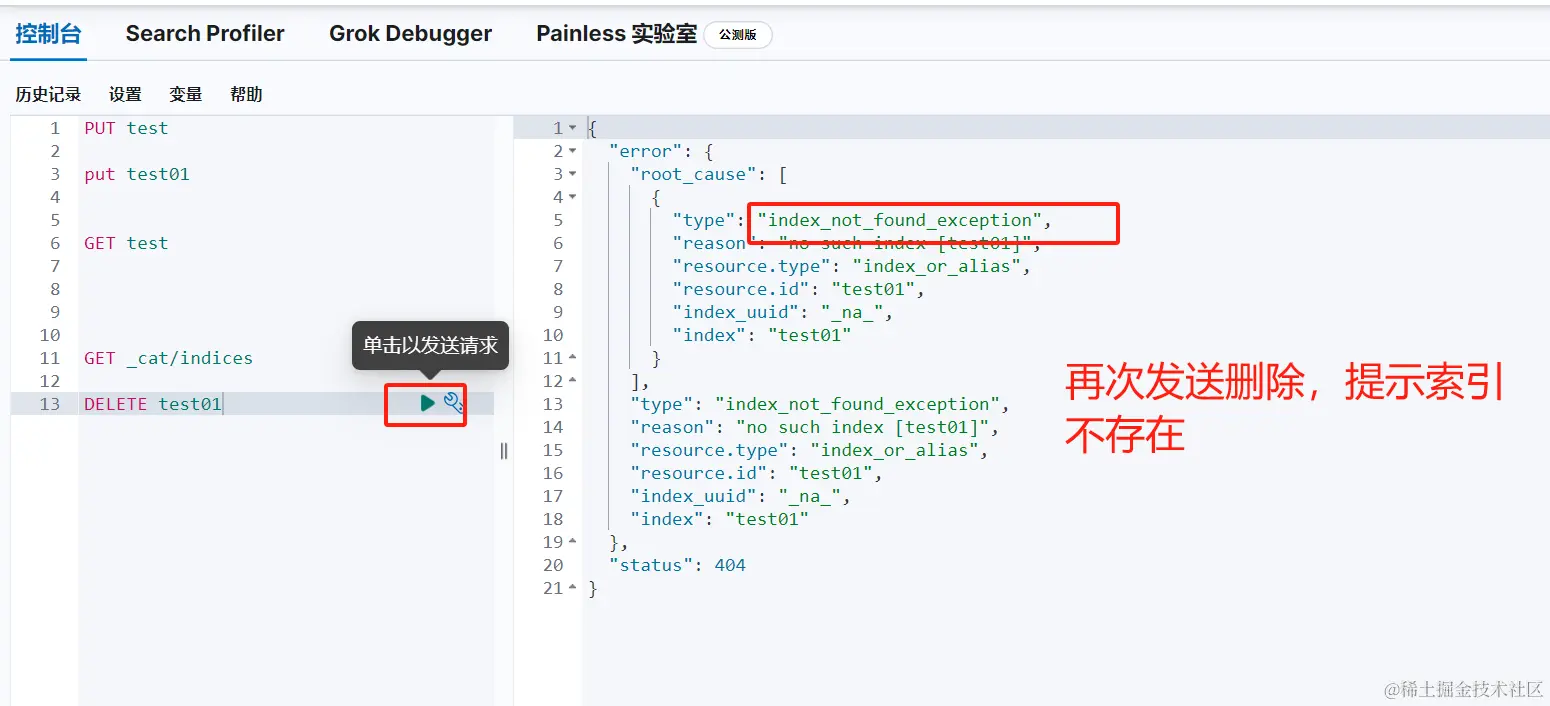Open the Grok Debugger tab
The image size is (1550, 706).
(410, 33)
